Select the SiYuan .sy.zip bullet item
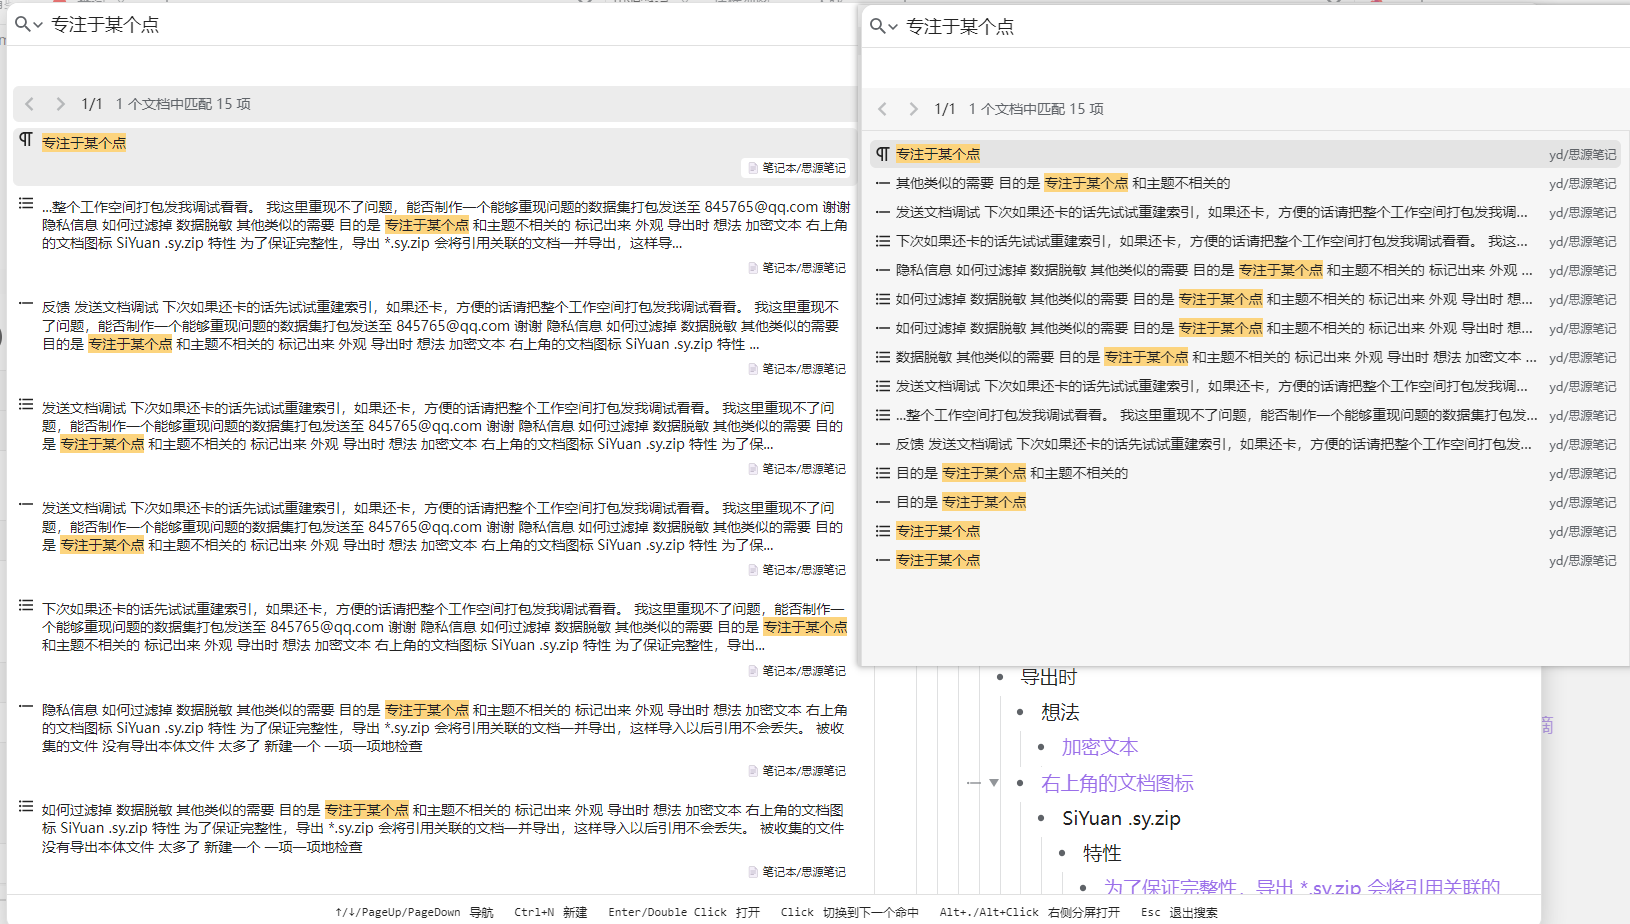 point(1121,818)
